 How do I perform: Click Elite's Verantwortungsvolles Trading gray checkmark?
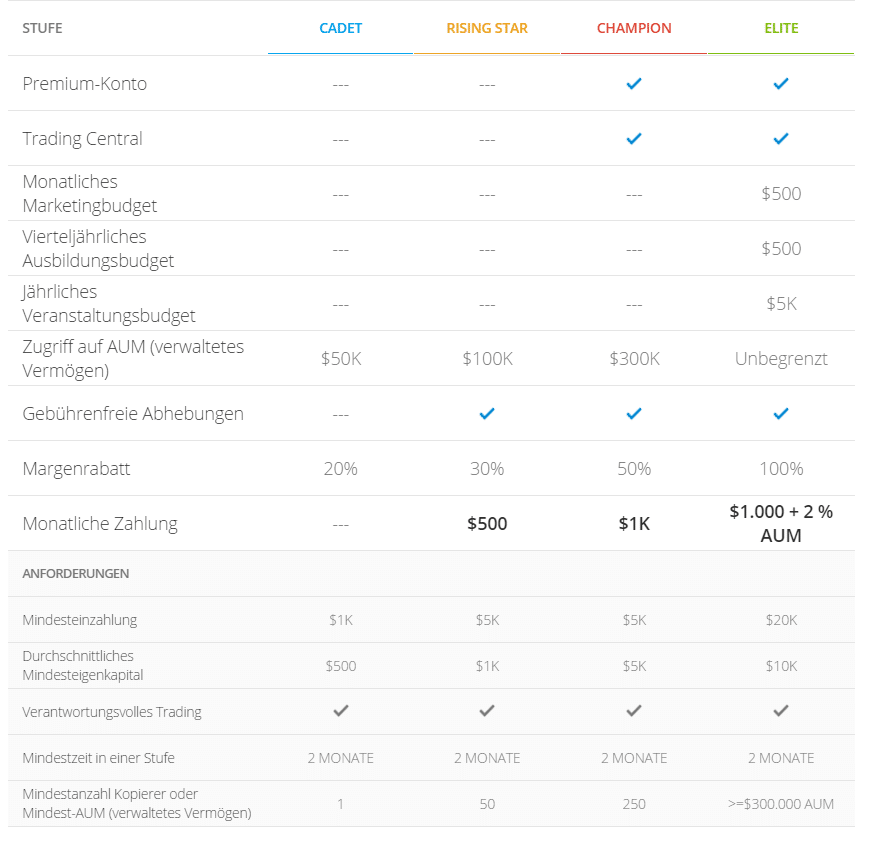[x=781, y=711]
